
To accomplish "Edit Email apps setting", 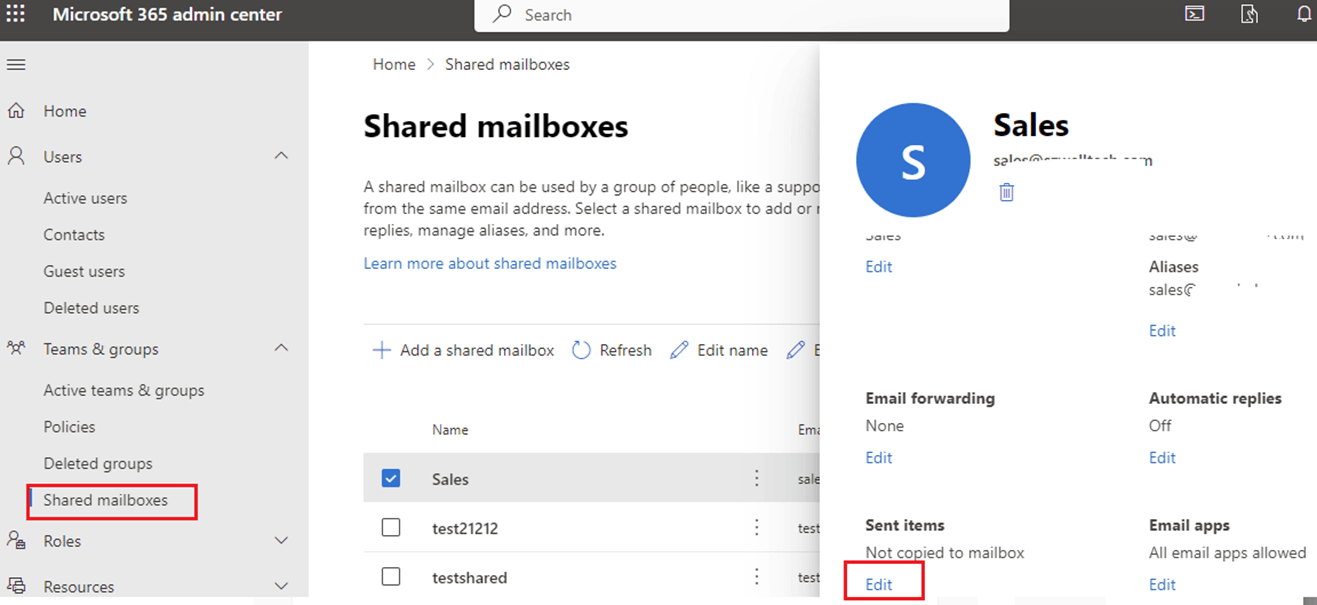I will pos(1162,584).
